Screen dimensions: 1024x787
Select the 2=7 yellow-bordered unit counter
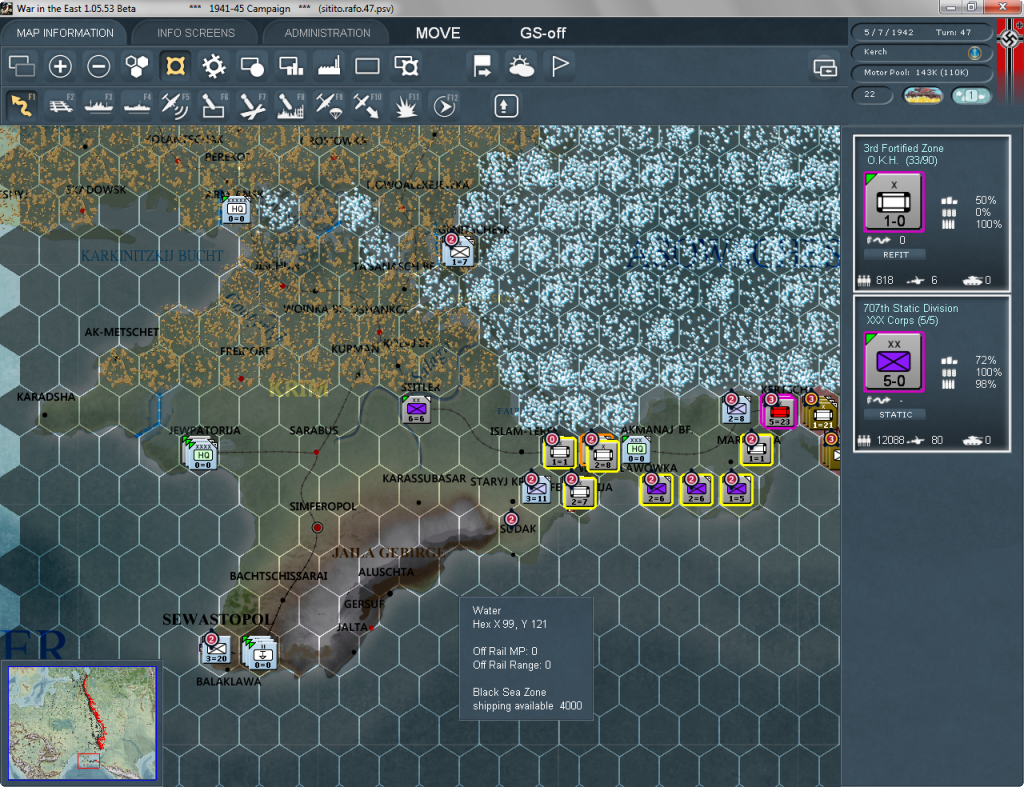[x=579, y=492]
